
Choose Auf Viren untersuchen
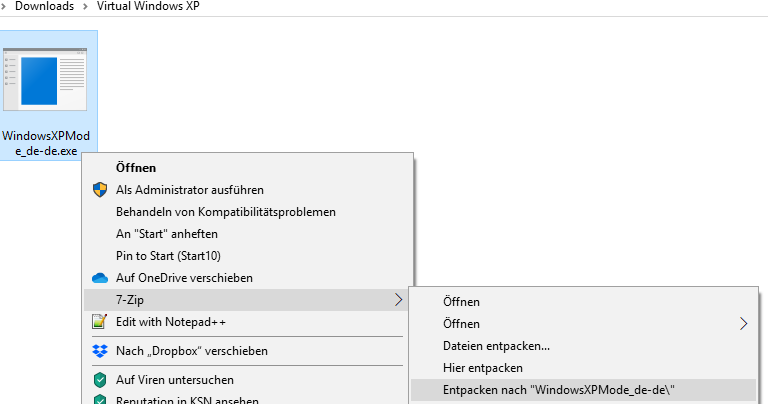(x=174, y=380)
